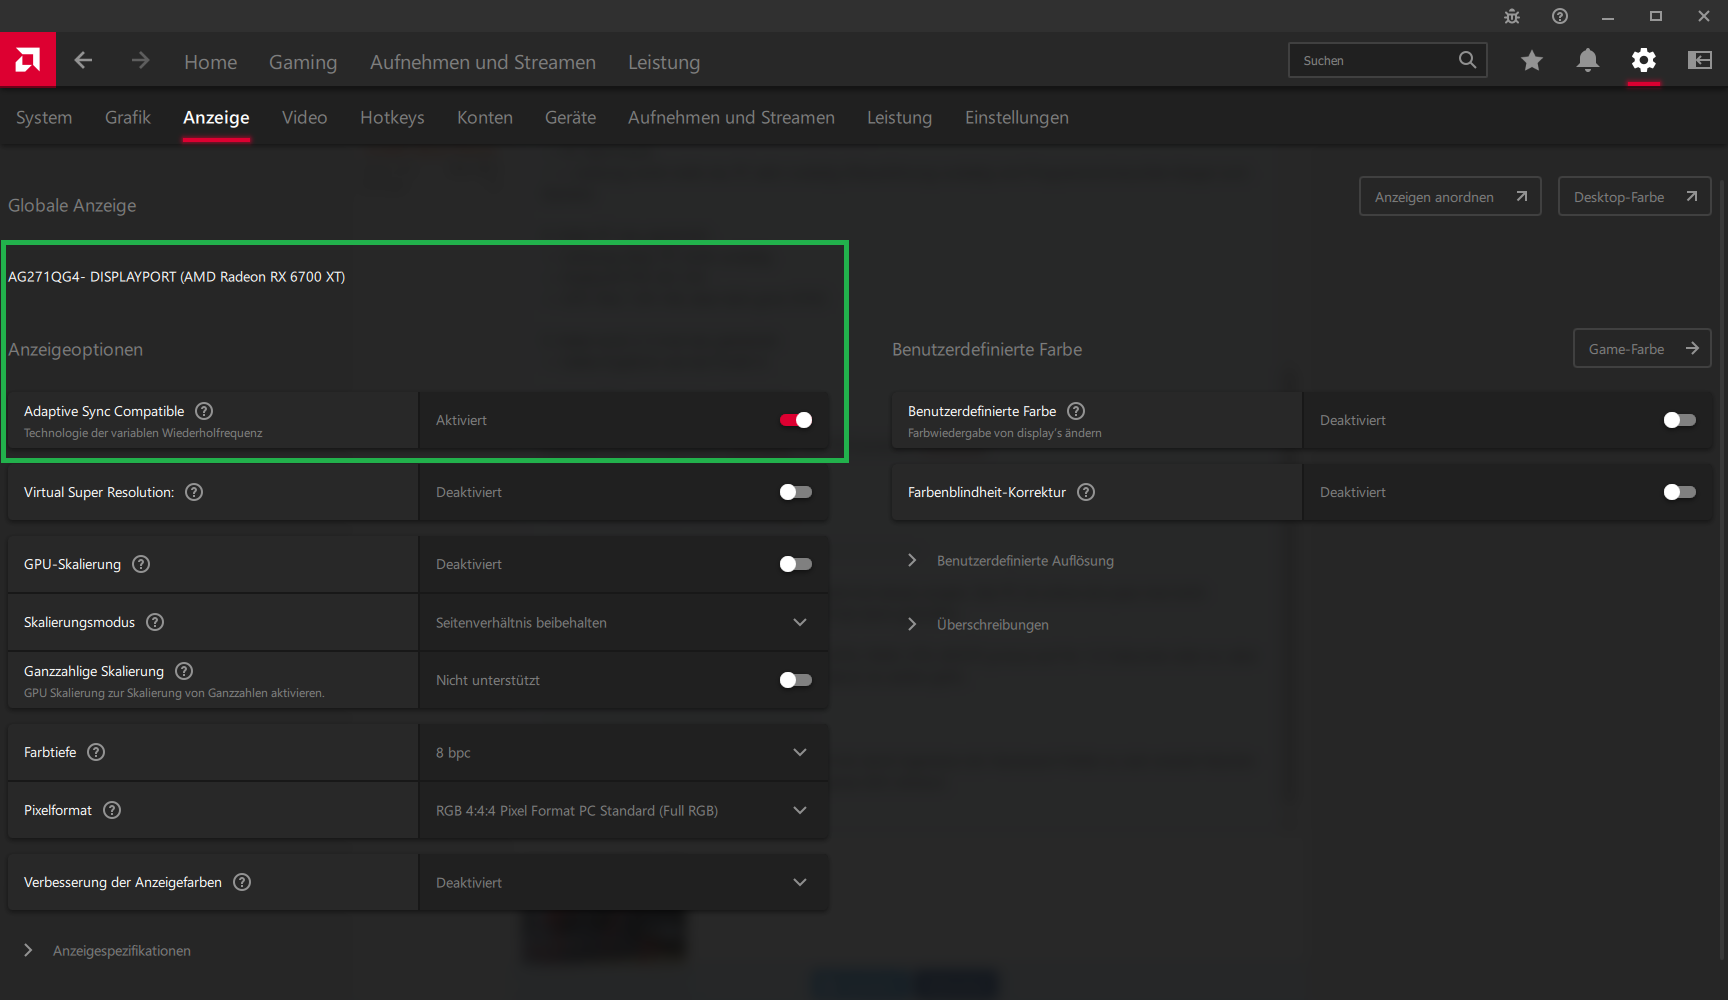Open settings Aufnehmen und Streamen tab
The width and height of the screenshot is (1728, 1000).
pos(732,118)
